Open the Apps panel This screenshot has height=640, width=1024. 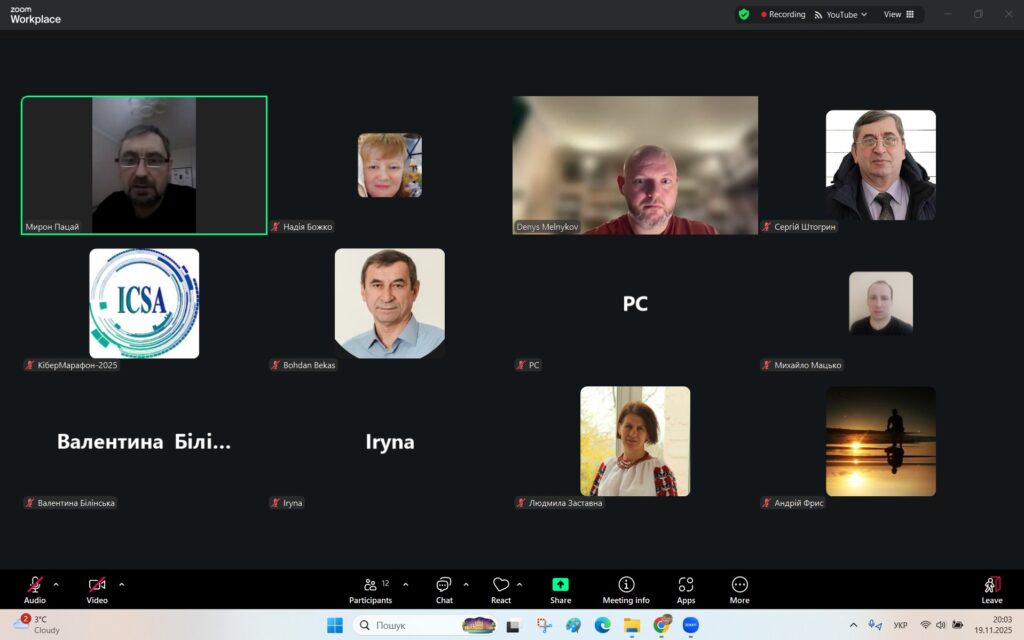[686, 589]
